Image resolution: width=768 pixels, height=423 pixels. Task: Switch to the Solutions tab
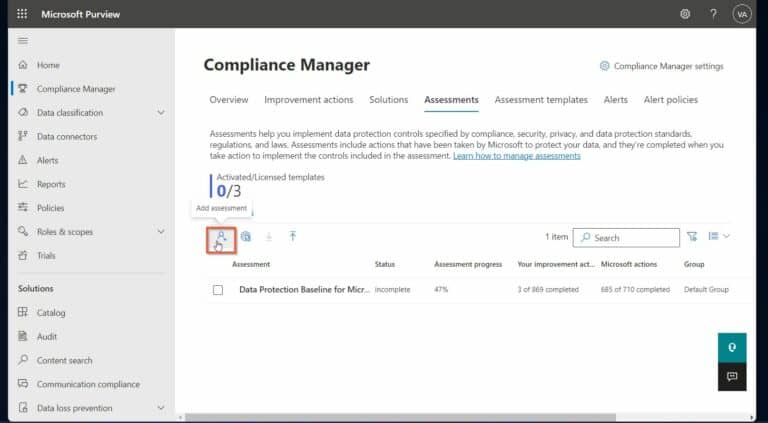coord(388,100)
